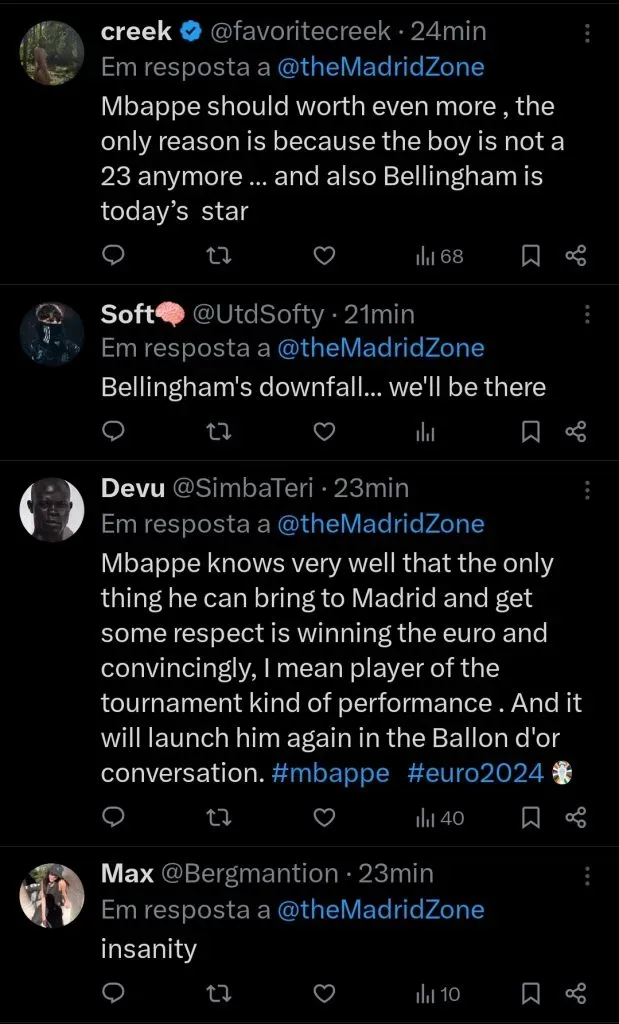View analytics on Devu's tweet

pyautogui.click(x=440, y=818)
